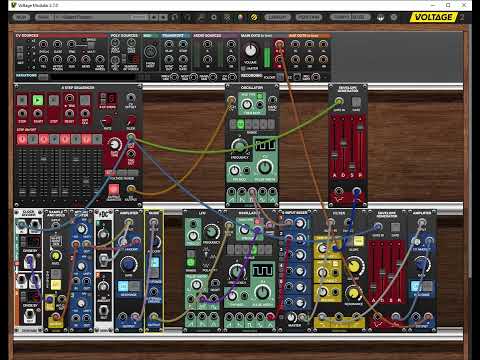Toggle step 2 on the sequencer step on/off row
The image size is (480, 360).
click(x=33, y=139)
